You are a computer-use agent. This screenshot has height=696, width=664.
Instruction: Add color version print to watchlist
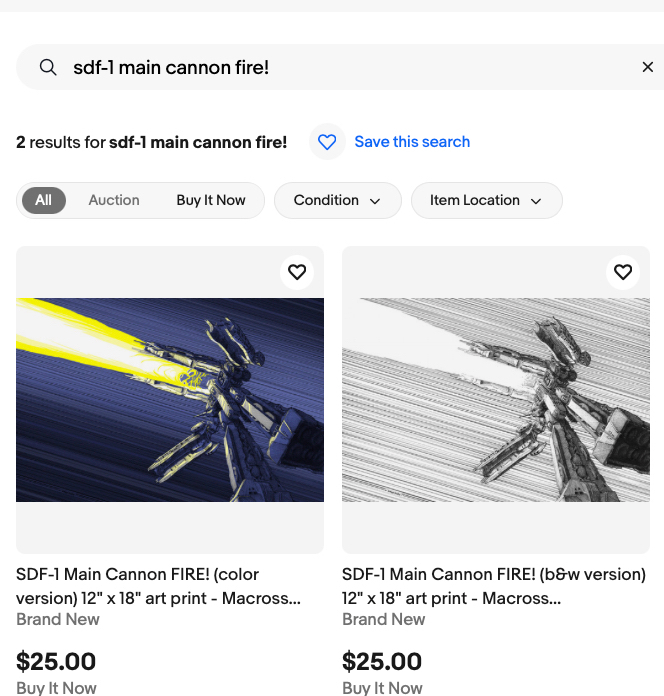tap(297, 272)
